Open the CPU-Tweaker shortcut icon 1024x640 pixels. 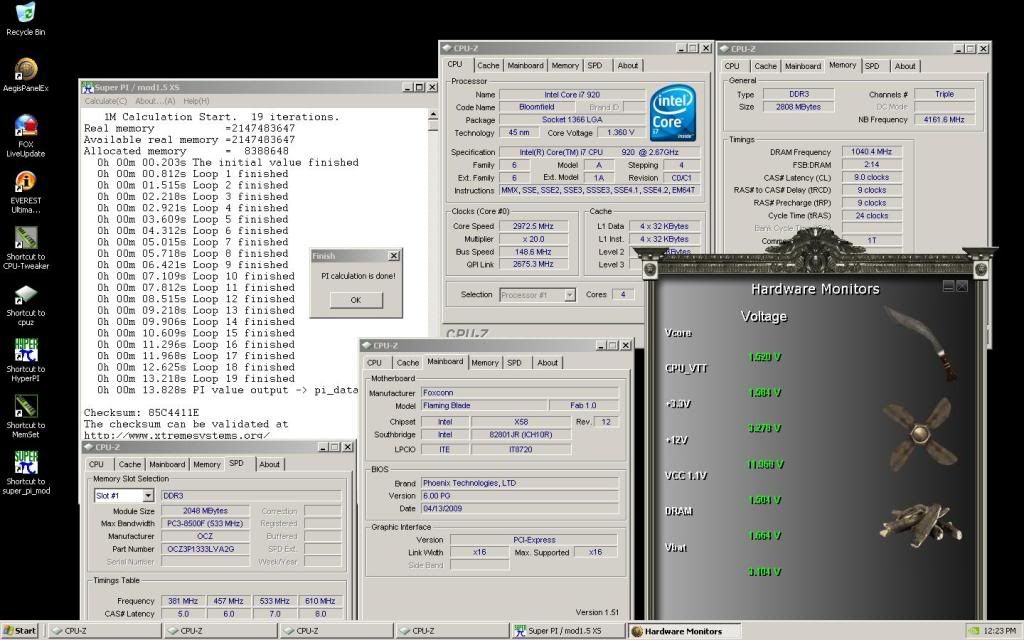click(25, 238)
